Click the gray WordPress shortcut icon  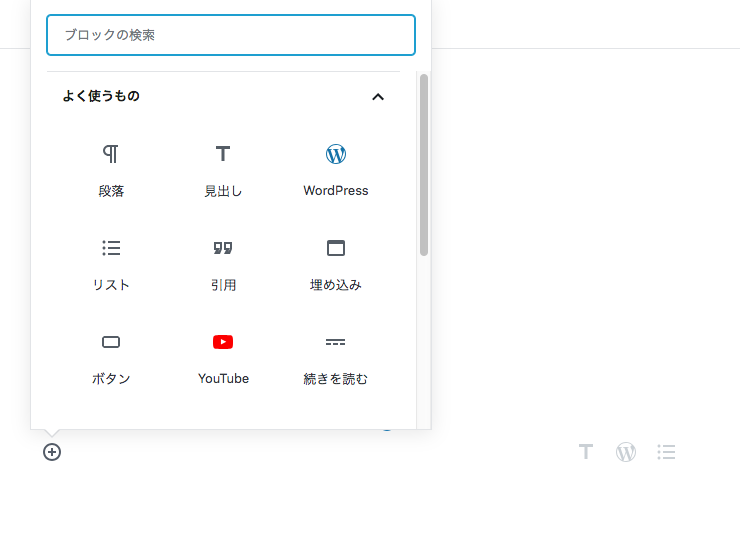pos(626,452)
